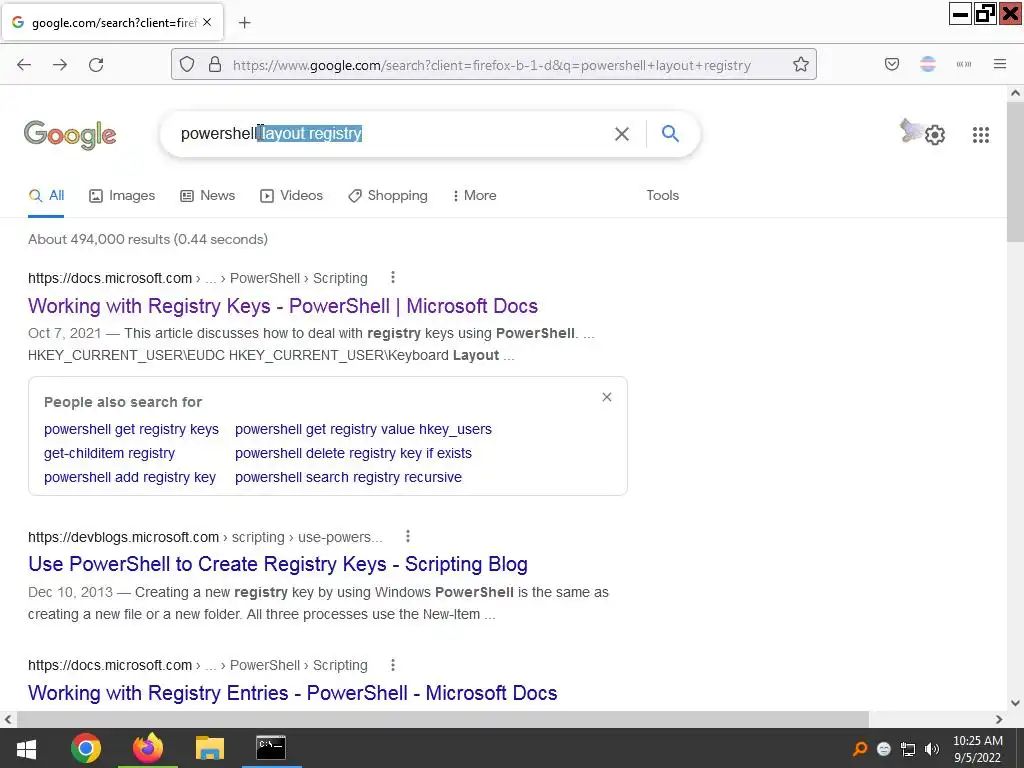Open the tracking protection shield
This screenshot has height=768, width=1024.
coord(187,65)
